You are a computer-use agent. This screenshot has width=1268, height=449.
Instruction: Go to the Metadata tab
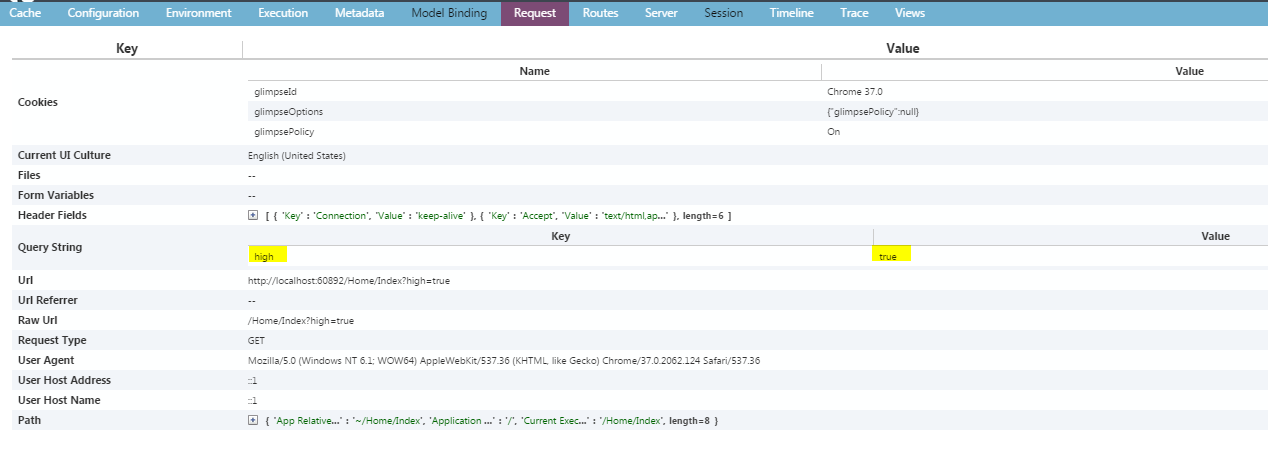coord(359,13)
